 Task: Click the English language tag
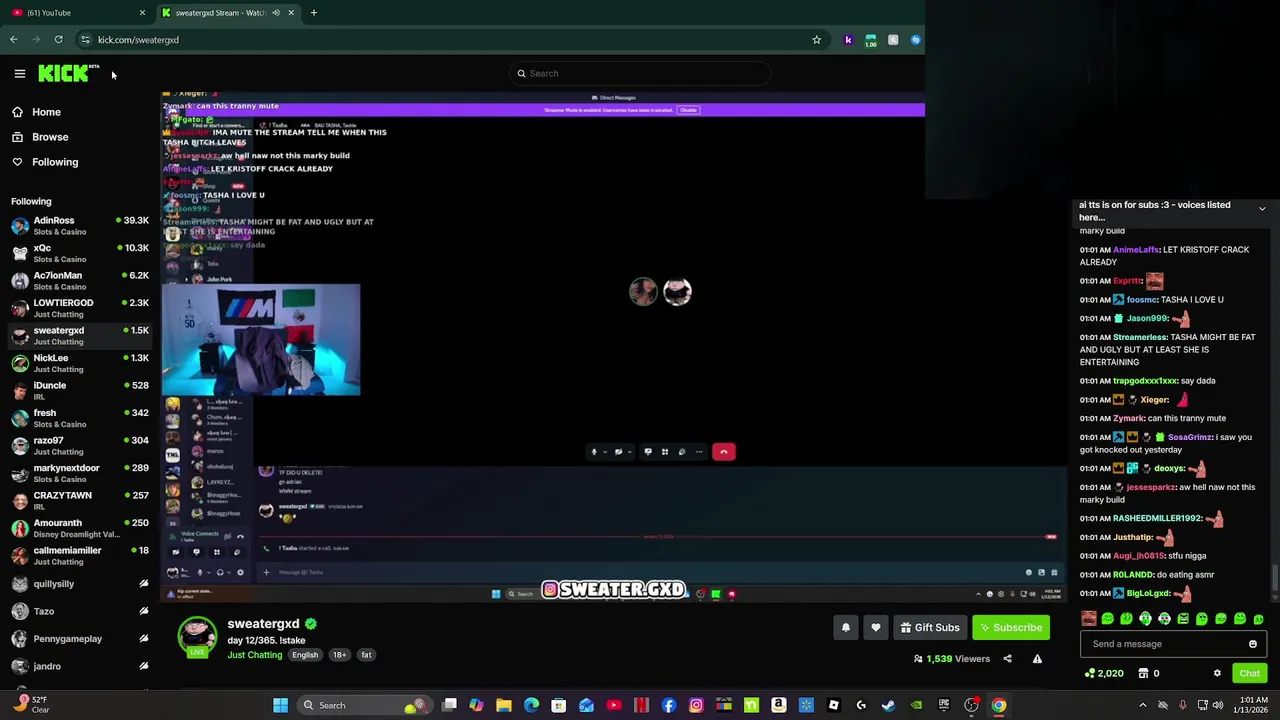[305, 655]
